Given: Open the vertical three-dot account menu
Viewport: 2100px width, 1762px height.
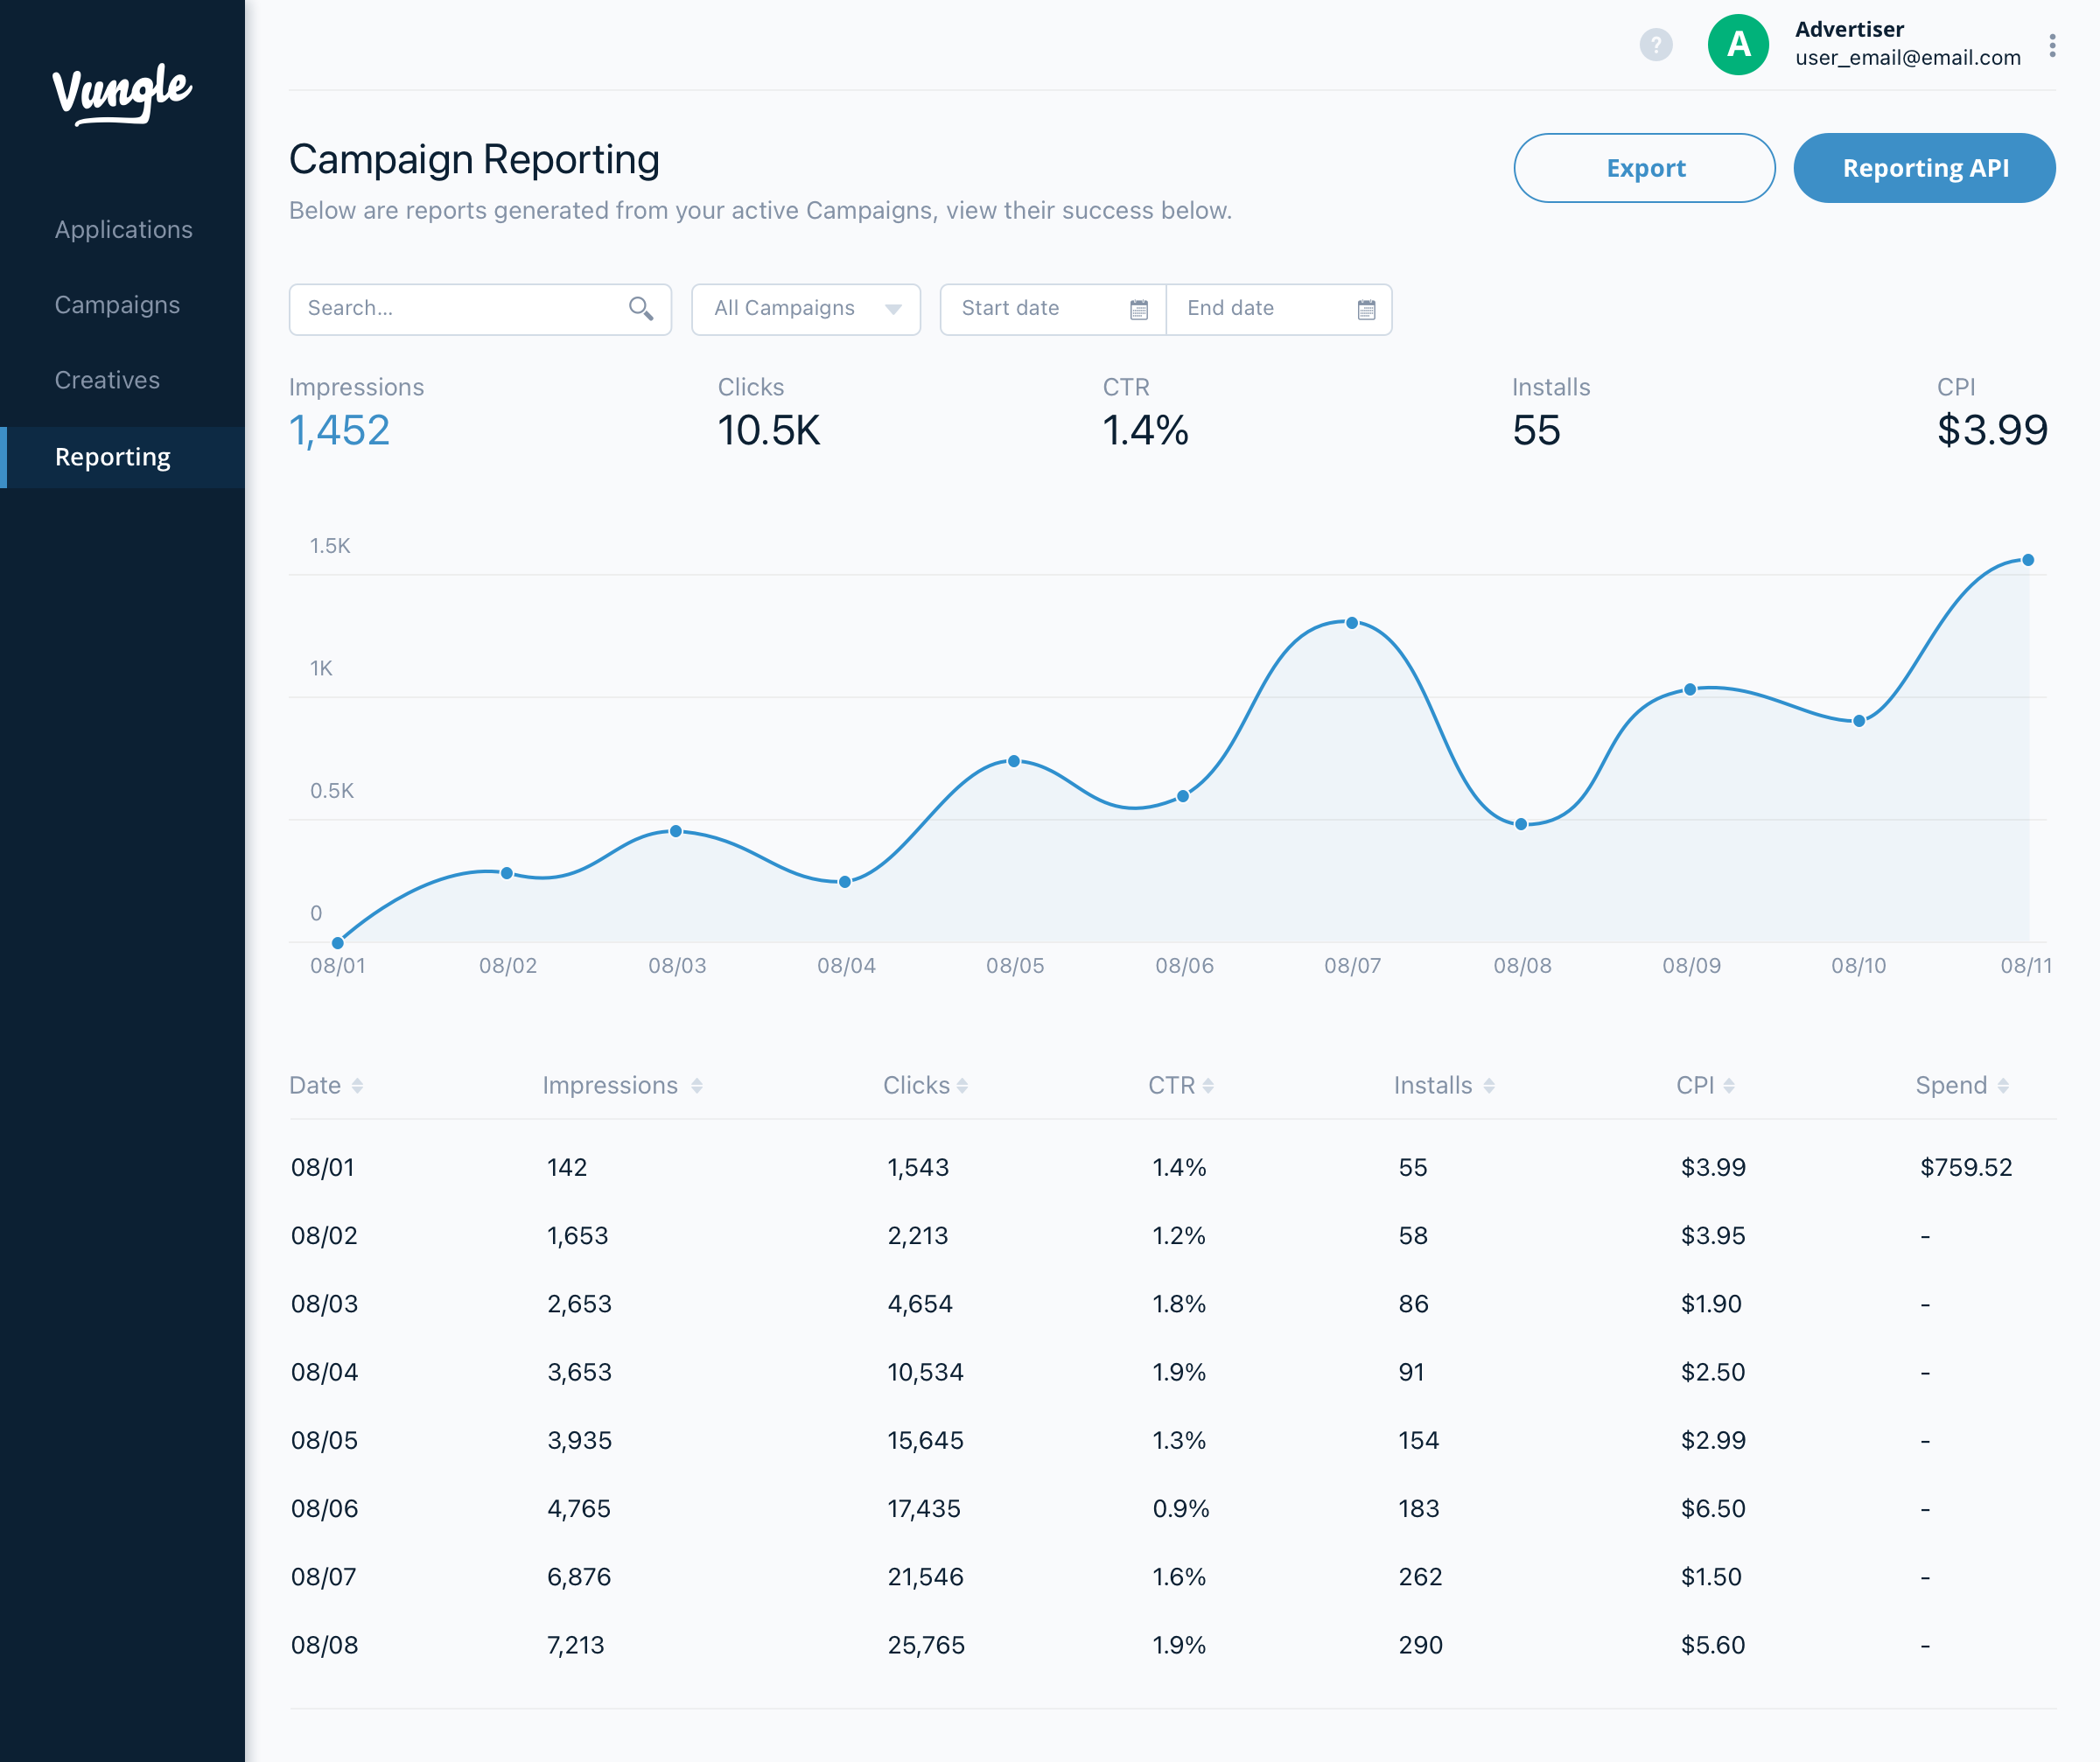Looking at the screenshot, I should click(x=2052, y=45).
